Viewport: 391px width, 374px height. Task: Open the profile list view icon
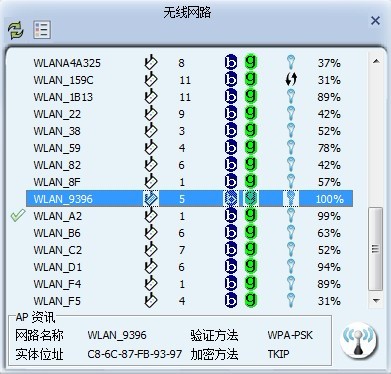tap(42, 30)
